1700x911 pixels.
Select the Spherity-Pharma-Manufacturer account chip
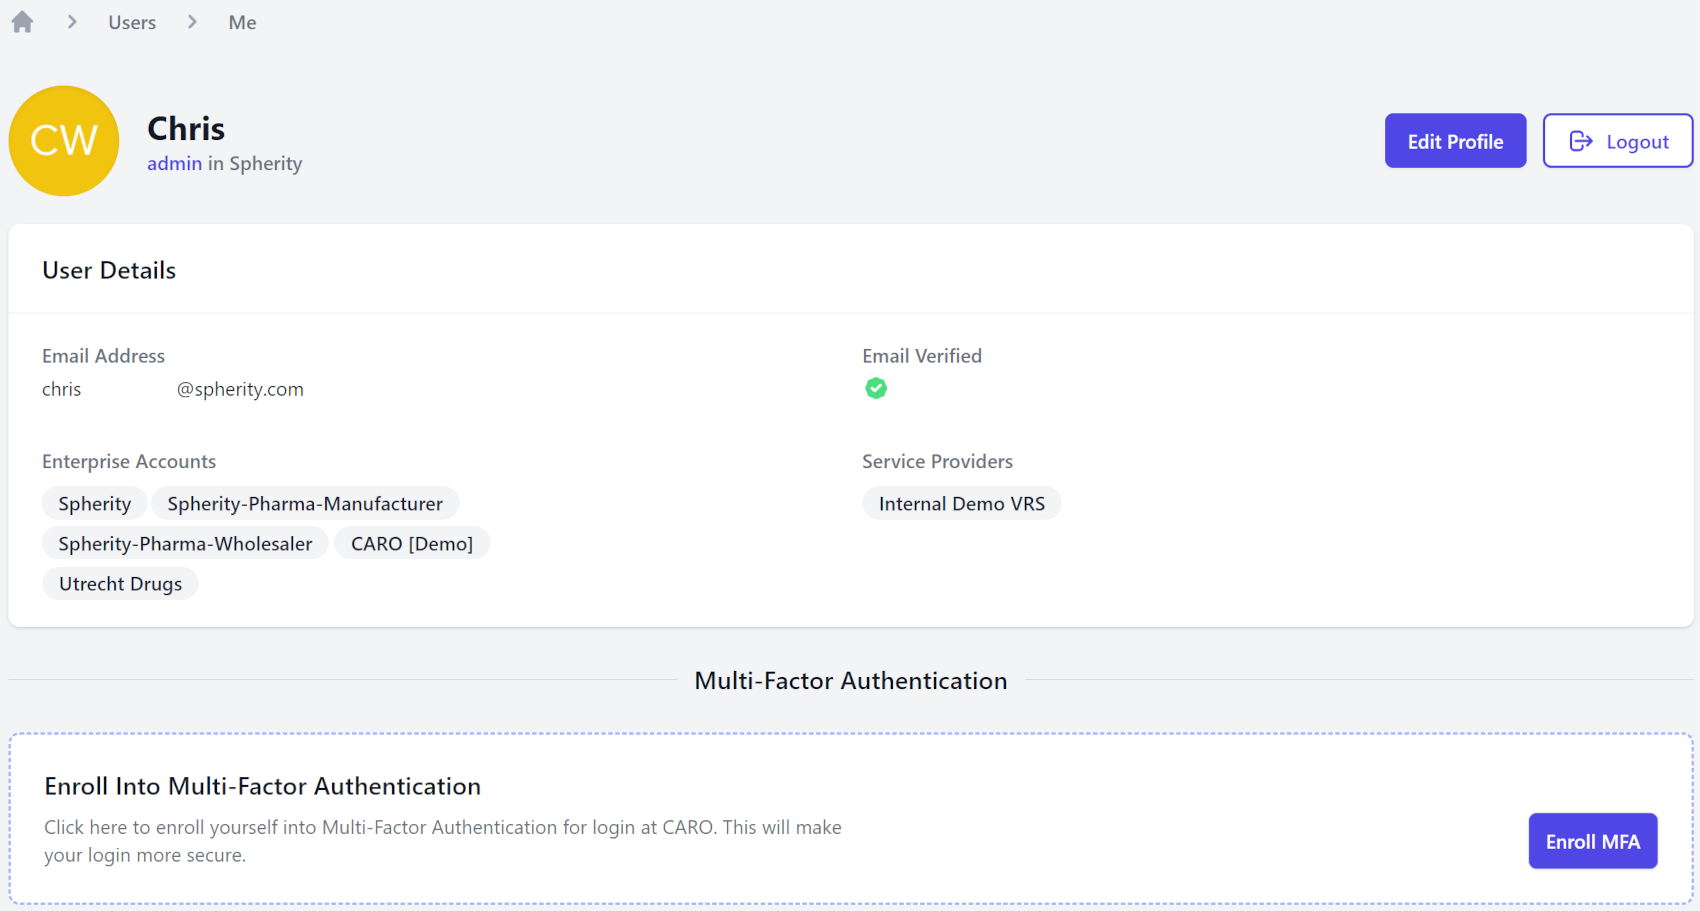(305, 503)
